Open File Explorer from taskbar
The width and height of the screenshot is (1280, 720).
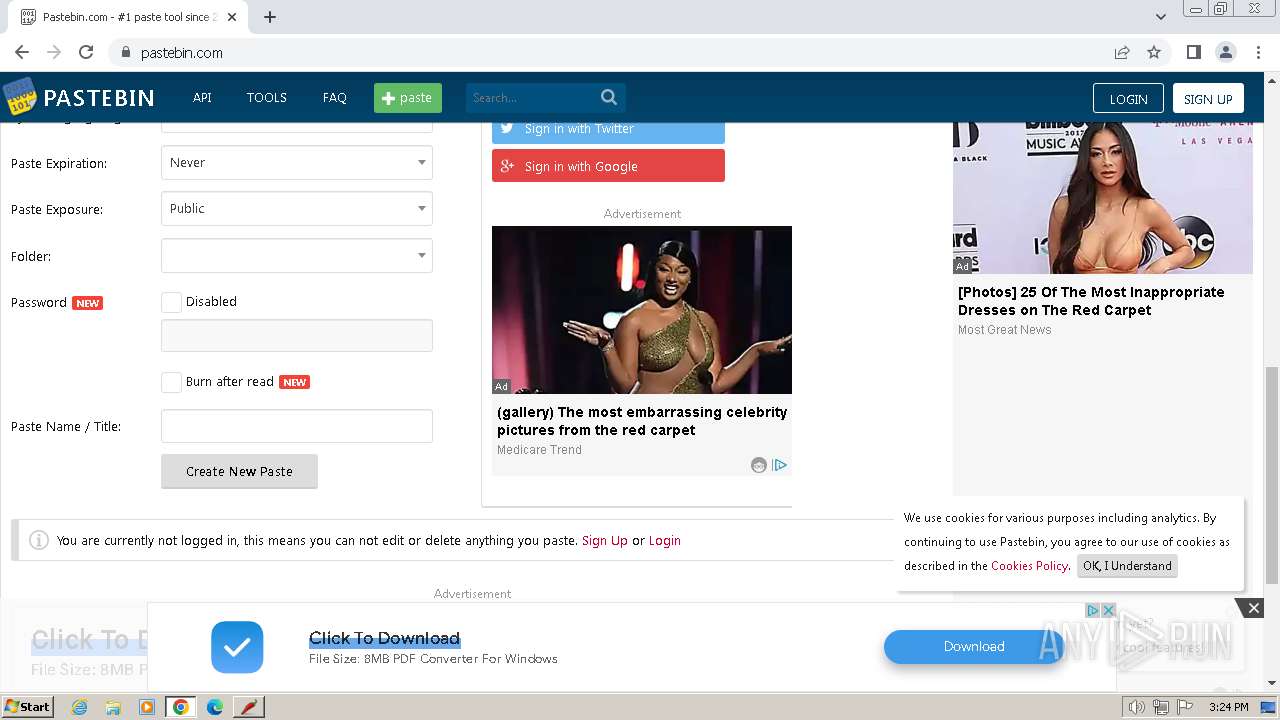tap(113, 707)
